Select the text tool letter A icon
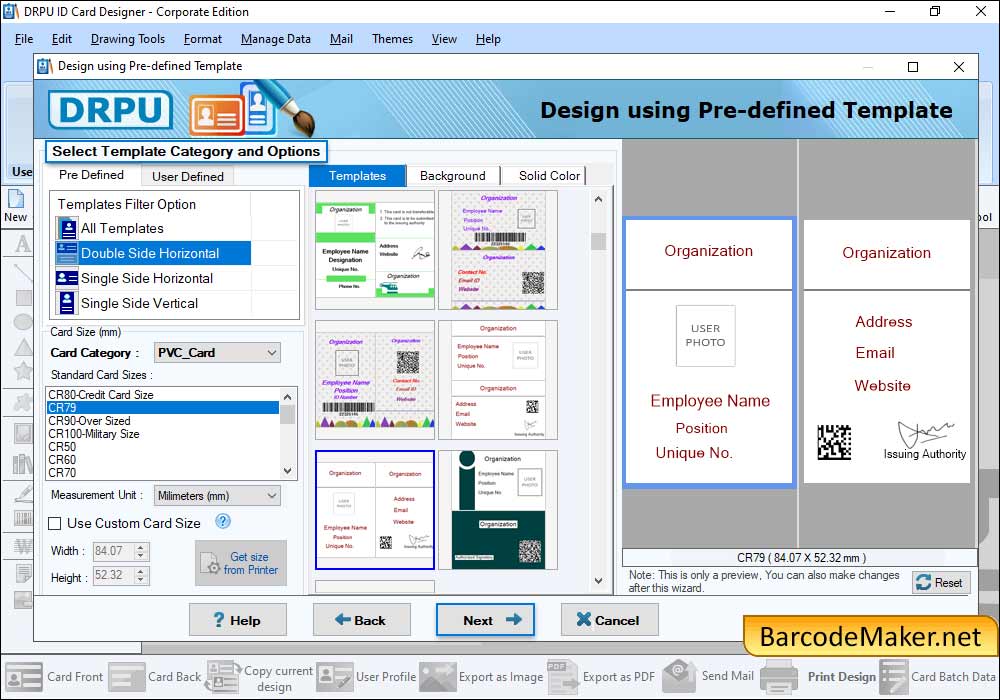 pyautogui.click(x=22, y=244)
